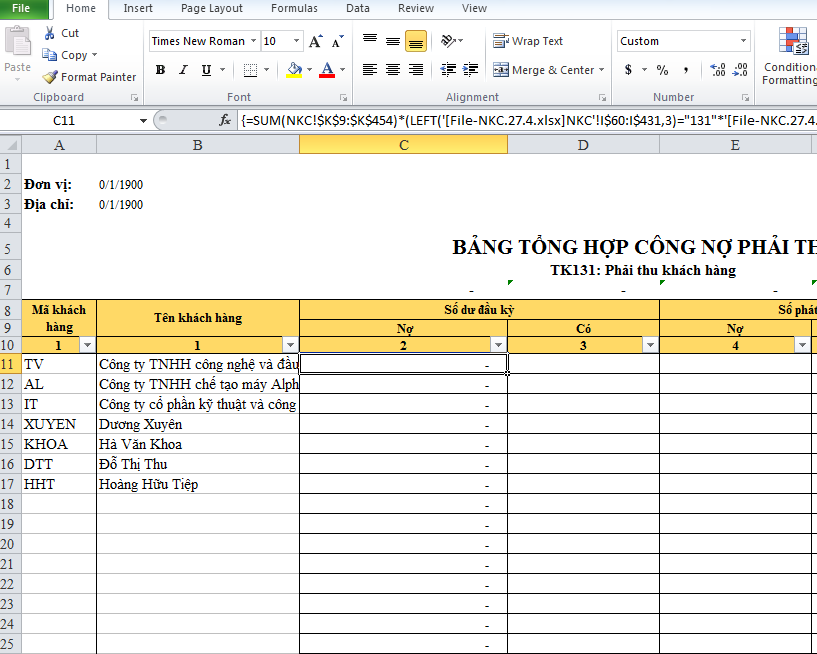Apply Comma Style number format
This screenshot has width=817, height=654.
tap(686, 70)
